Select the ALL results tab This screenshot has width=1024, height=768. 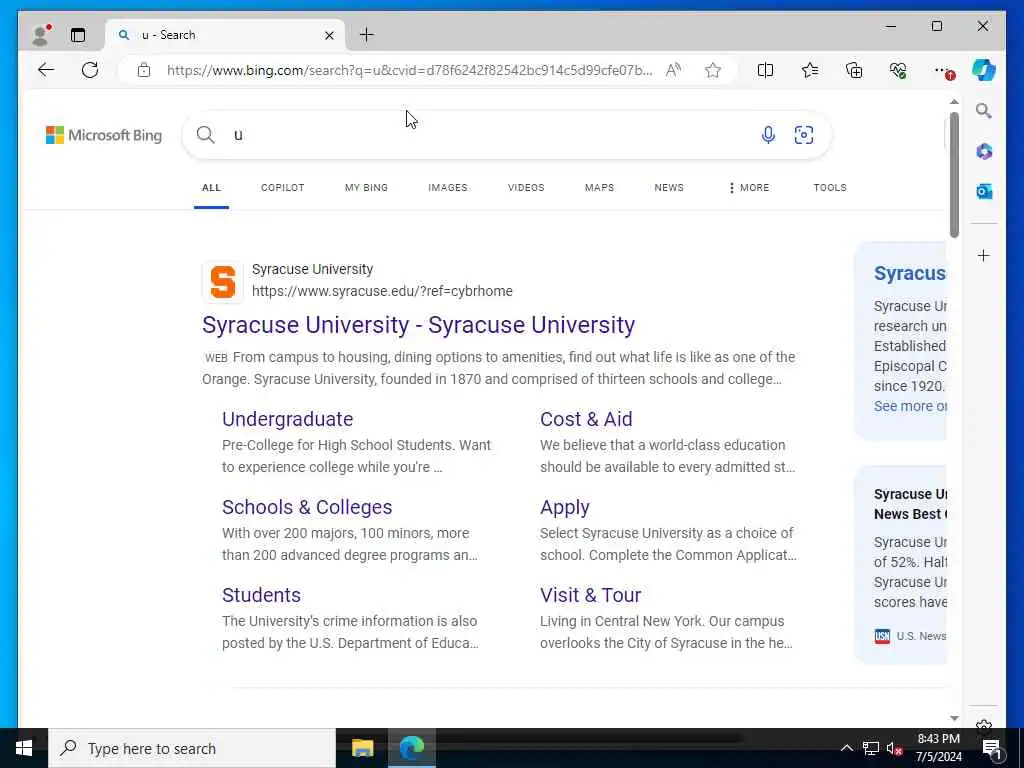click(x=212, y=187)
